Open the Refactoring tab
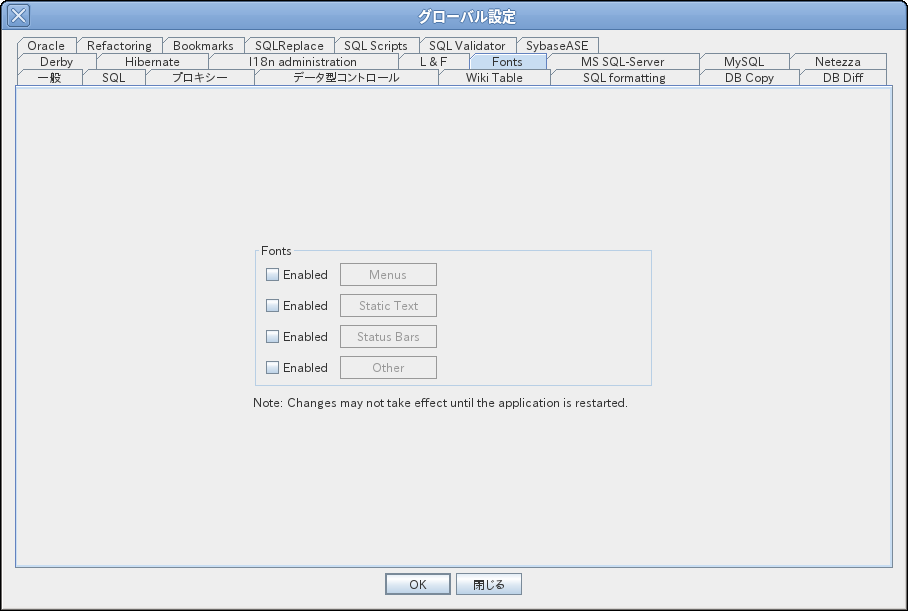This screenshot has height=611, width=908. [x=119, y=45]
